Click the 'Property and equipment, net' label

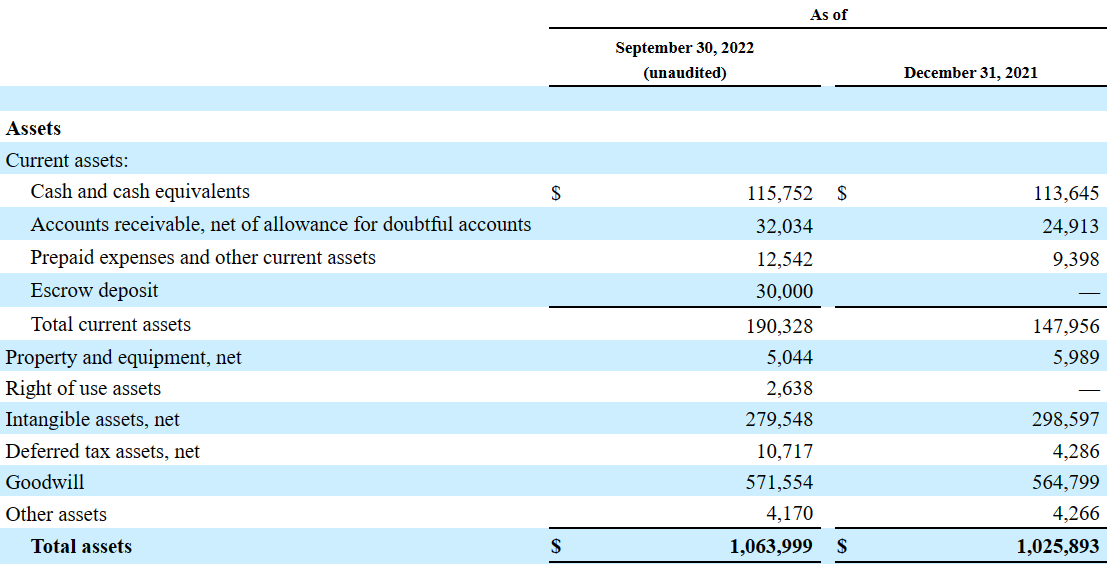click(123, 357)
